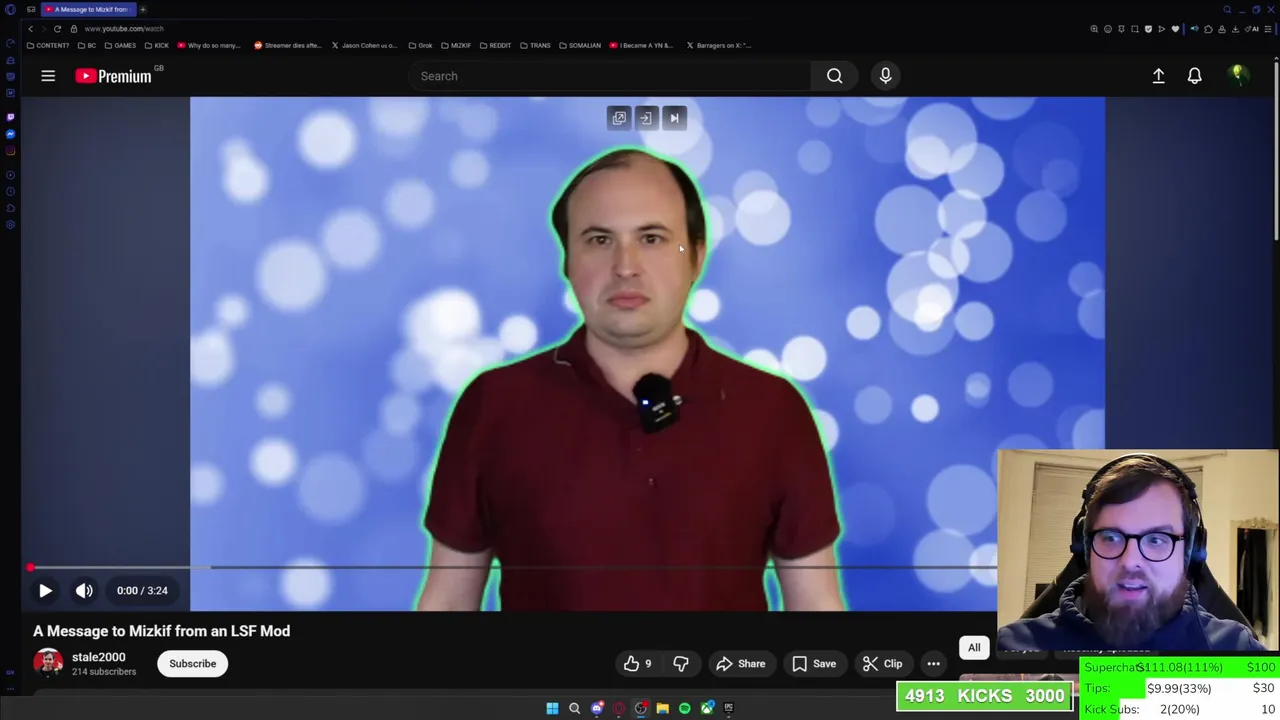The image size is (1280, 720).
Task: Open the 'Barragers on X' bookmark
Action: [x=718, y=45]
